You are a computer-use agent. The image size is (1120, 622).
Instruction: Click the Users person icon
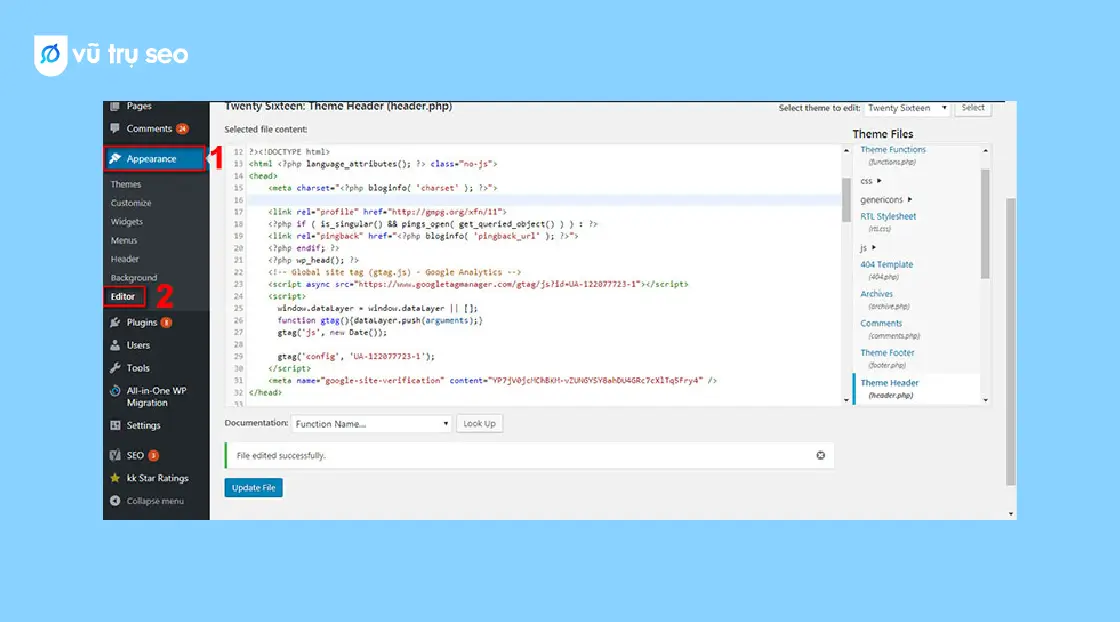(x=115, y=346)
